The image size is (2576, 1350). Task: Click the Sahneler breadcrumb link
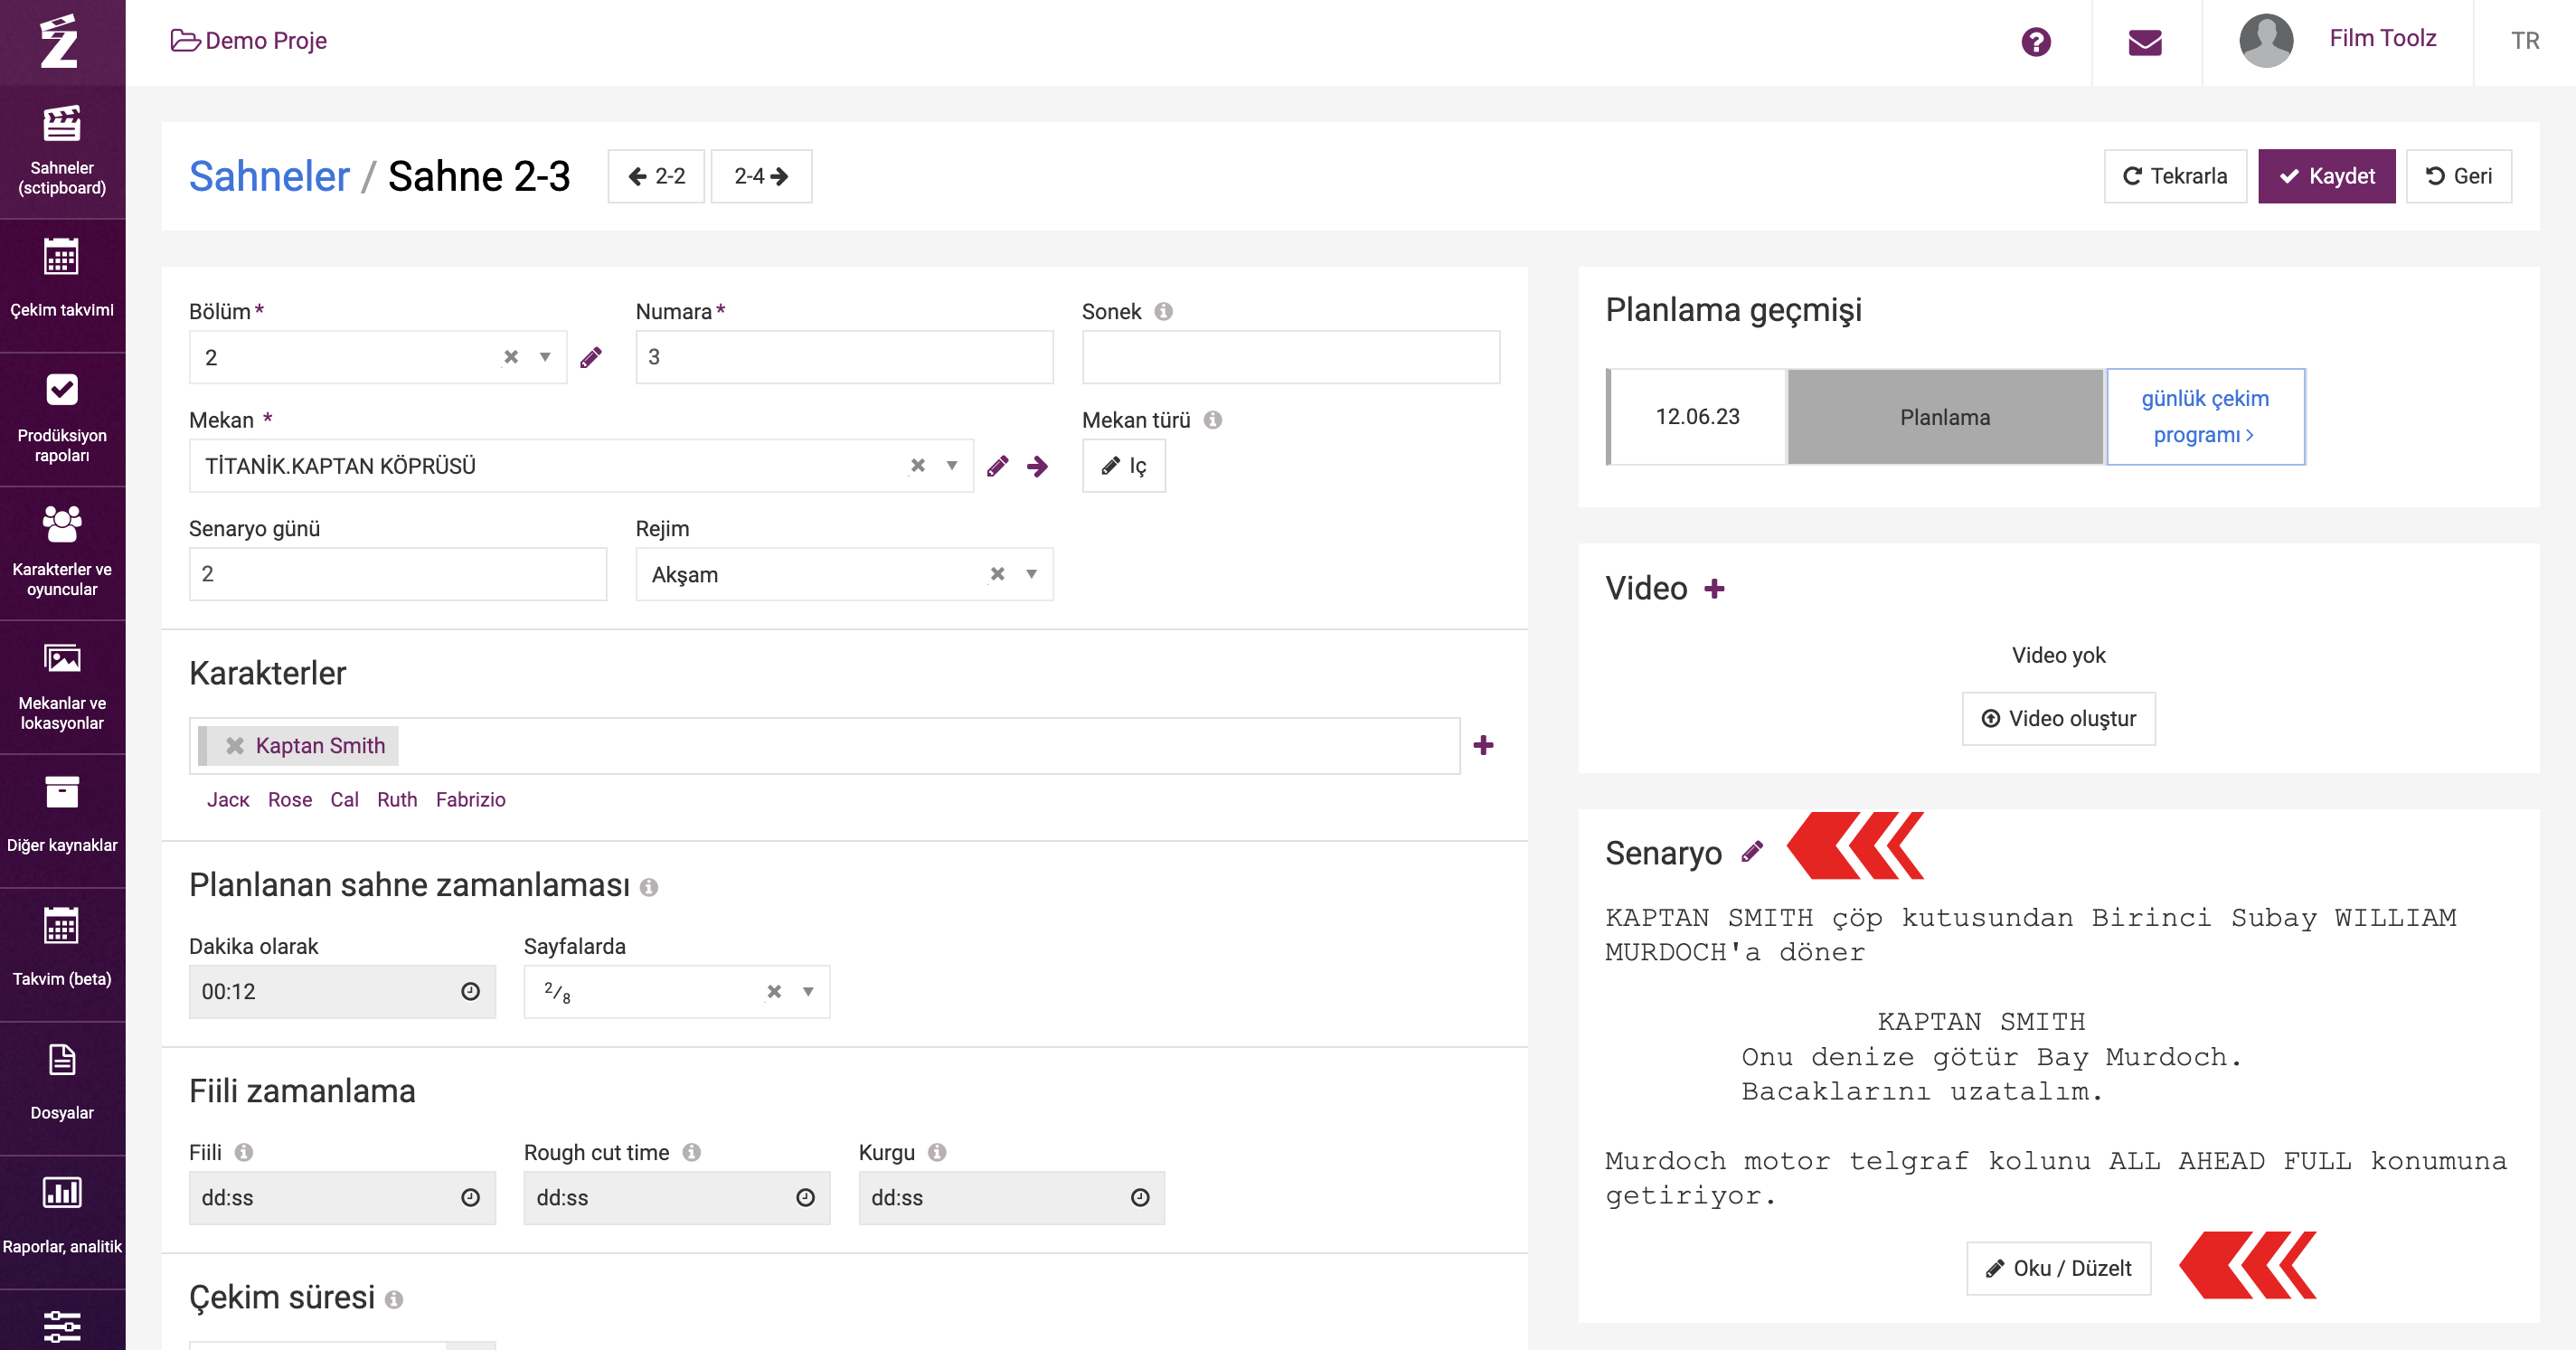click(269, 176)
